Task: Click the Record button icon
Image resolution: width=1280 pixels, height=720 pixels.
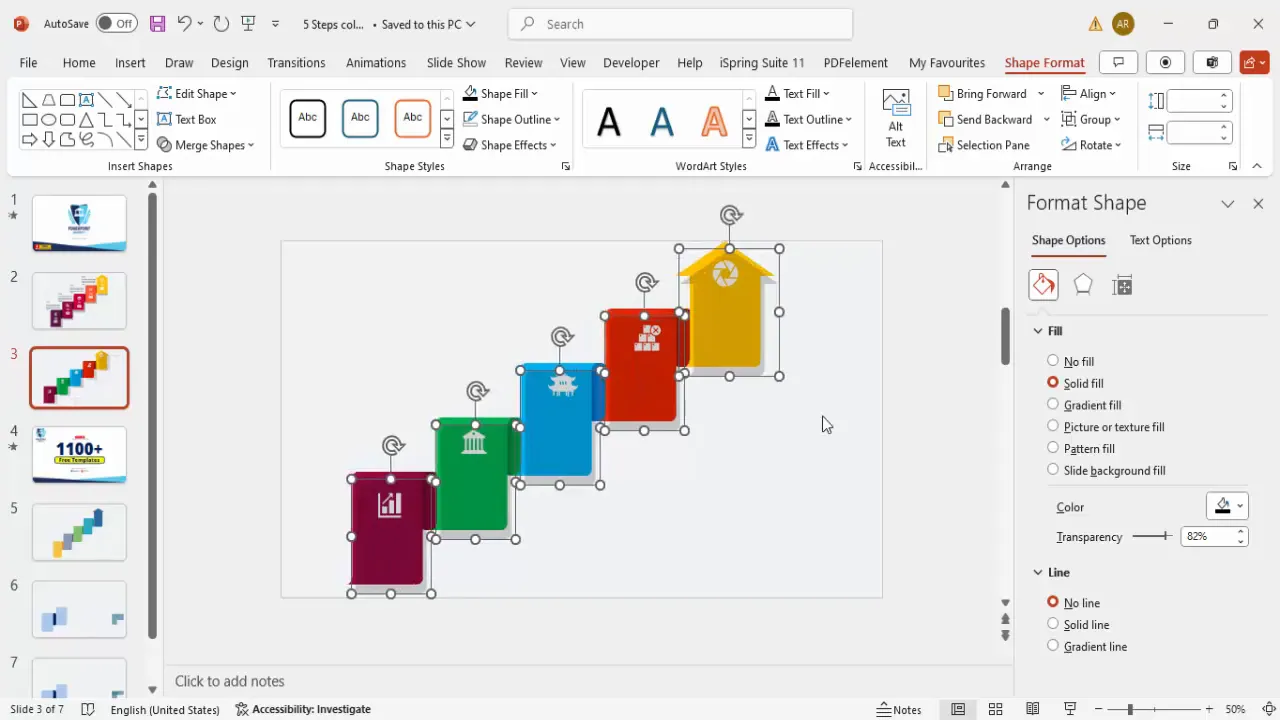Action: (1165, 62)
